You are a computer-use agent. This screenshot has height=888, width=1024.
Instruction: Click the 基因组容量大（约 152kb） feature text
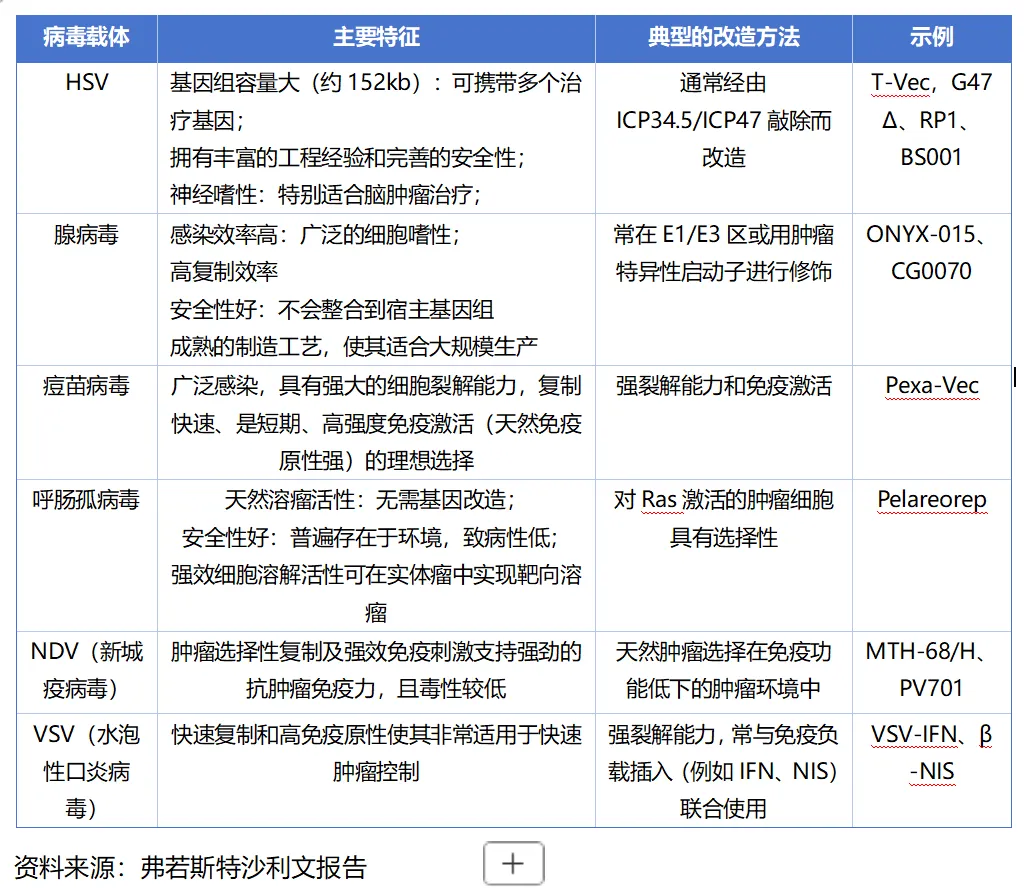(x=295, y=83)
